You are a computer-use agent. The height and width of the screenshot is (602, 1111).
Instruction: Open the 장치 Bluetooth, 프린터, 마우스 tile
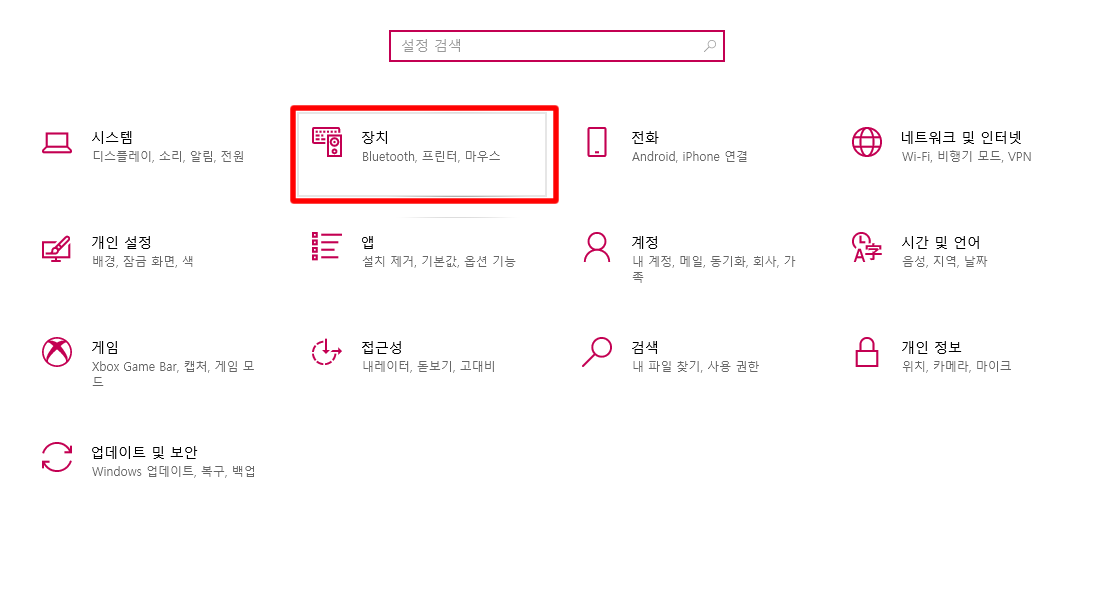point(422,154)
